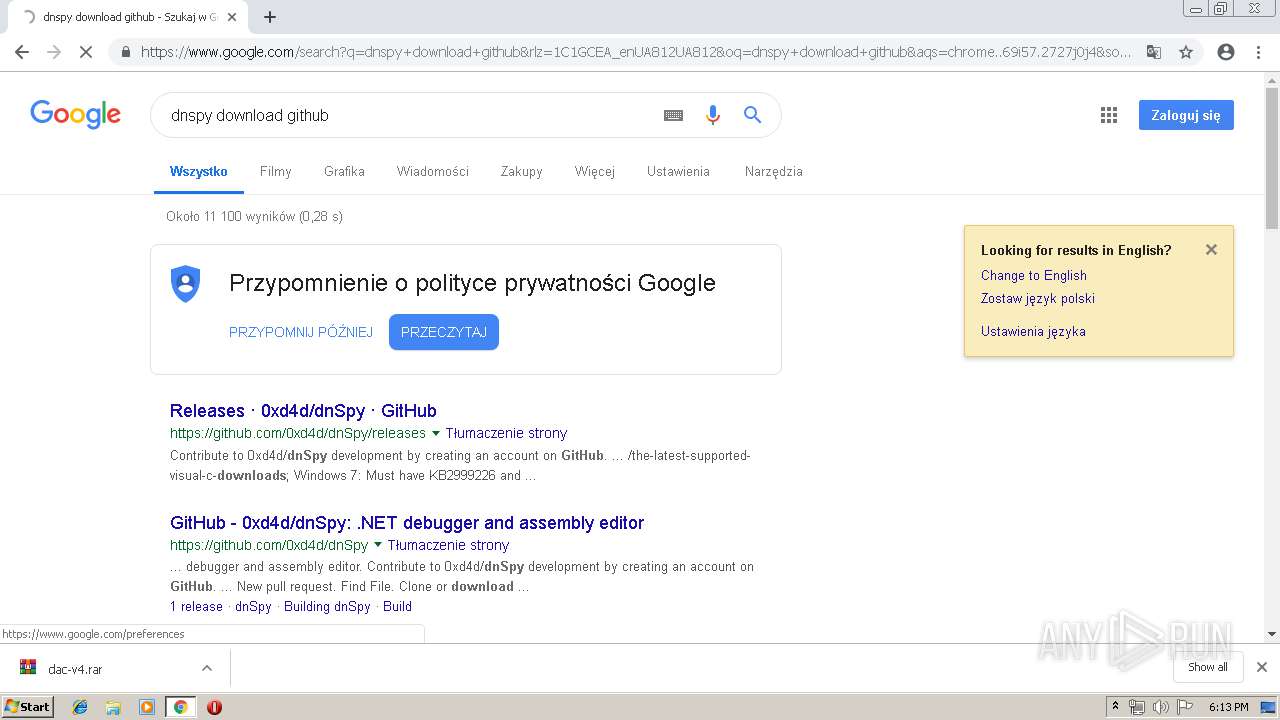Choose PRZYPOMNIJ PÓŹNIEJ on privacy reminder
Viewport: 1280px width, 720px height.
tap(301, 332)
